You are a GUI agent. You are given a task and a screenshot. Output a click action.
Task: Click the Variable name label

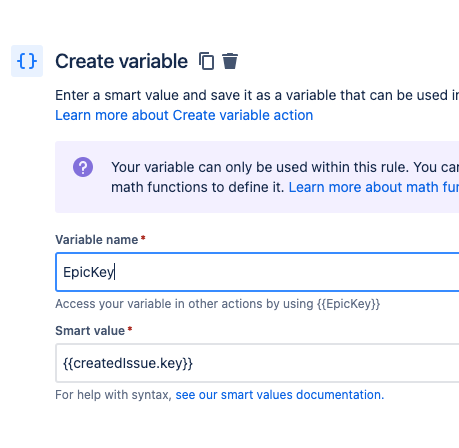coord(97,240)
